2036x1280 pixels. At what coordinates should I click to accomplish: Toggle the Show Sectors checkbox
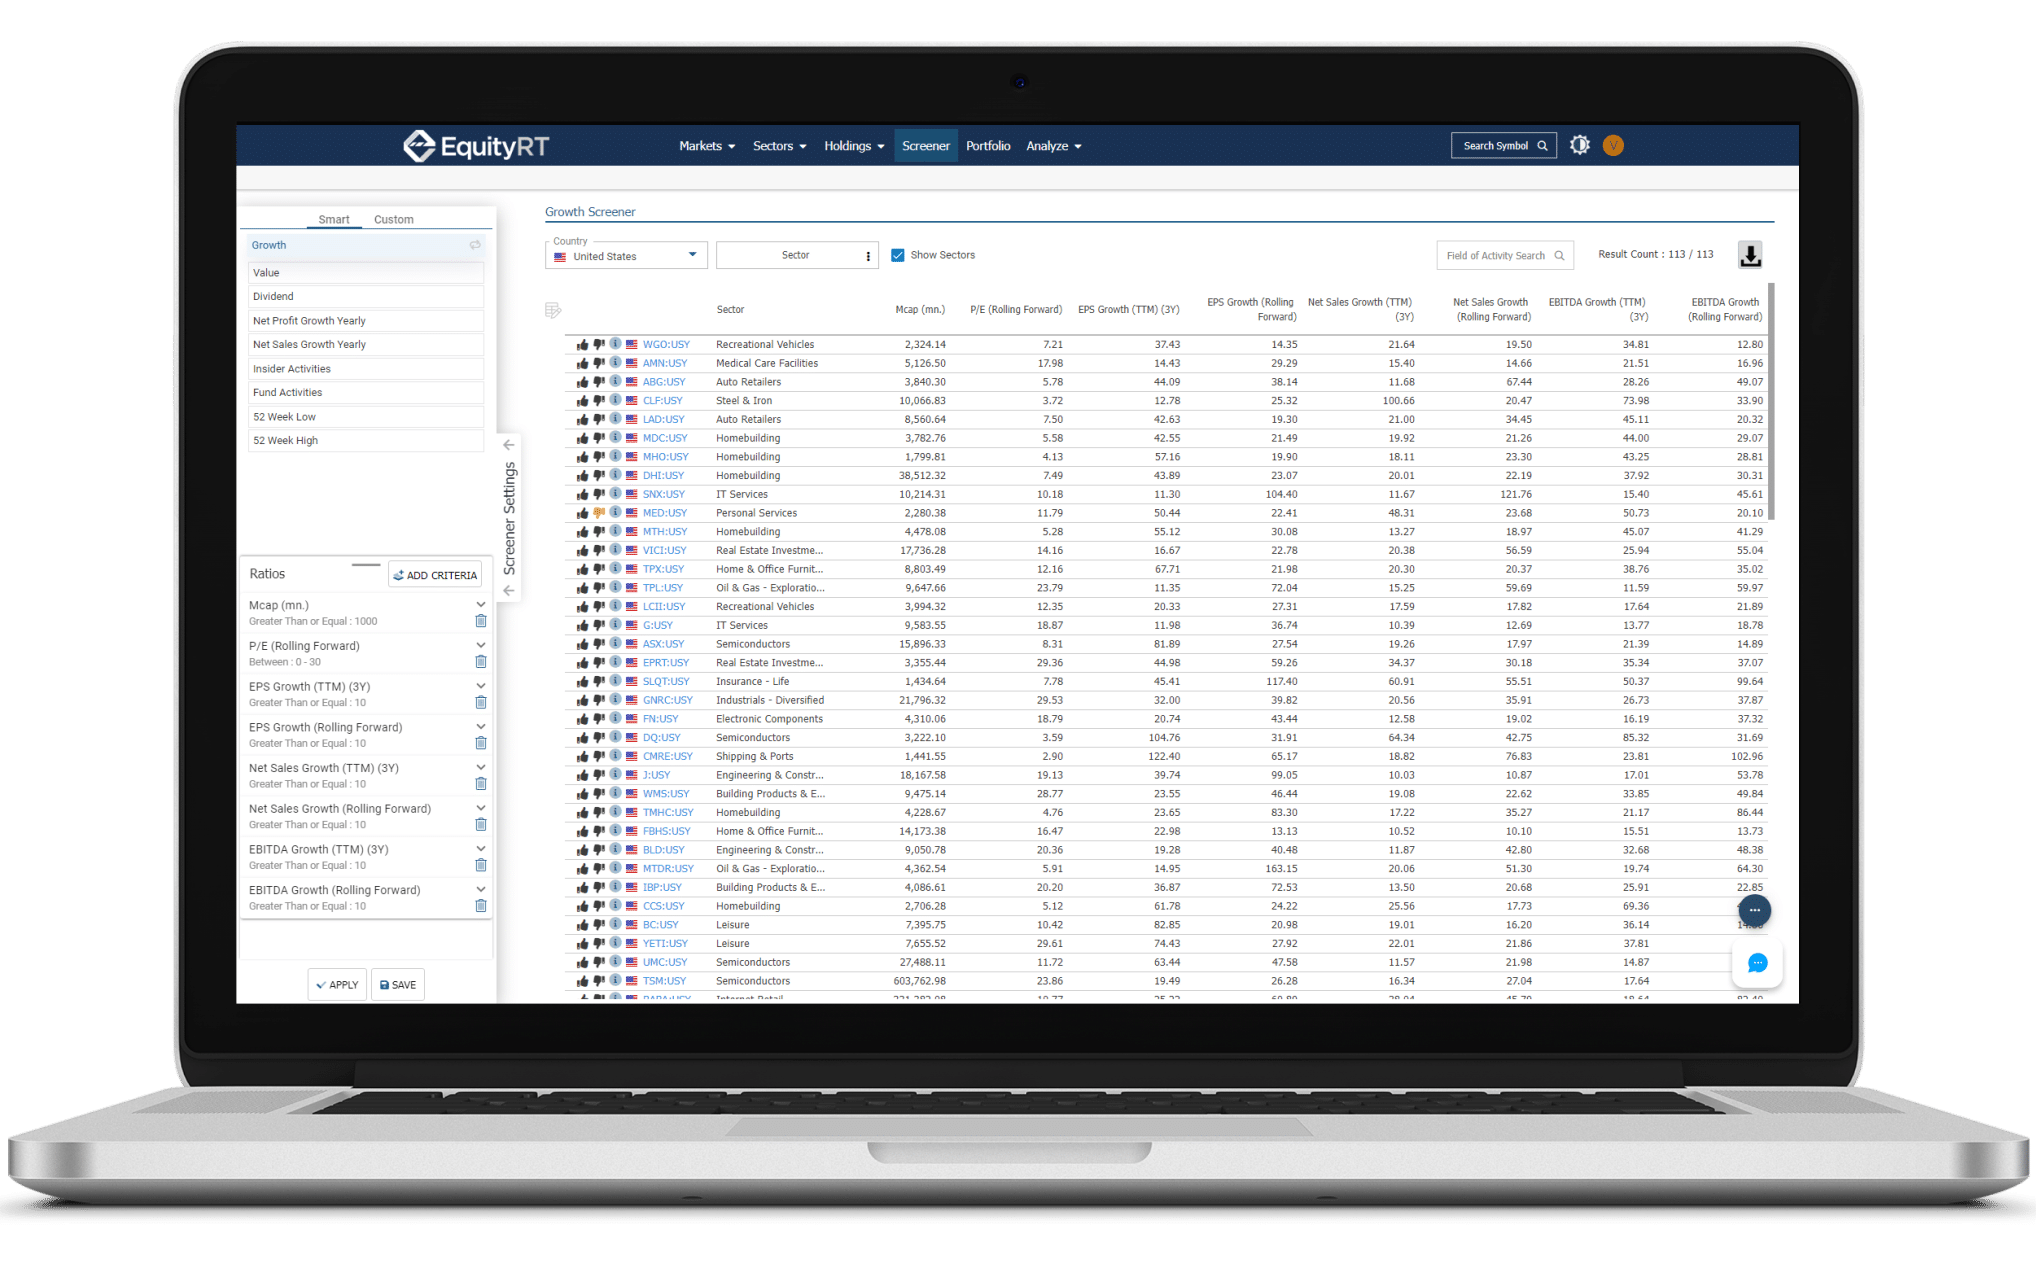click(898, 255)
